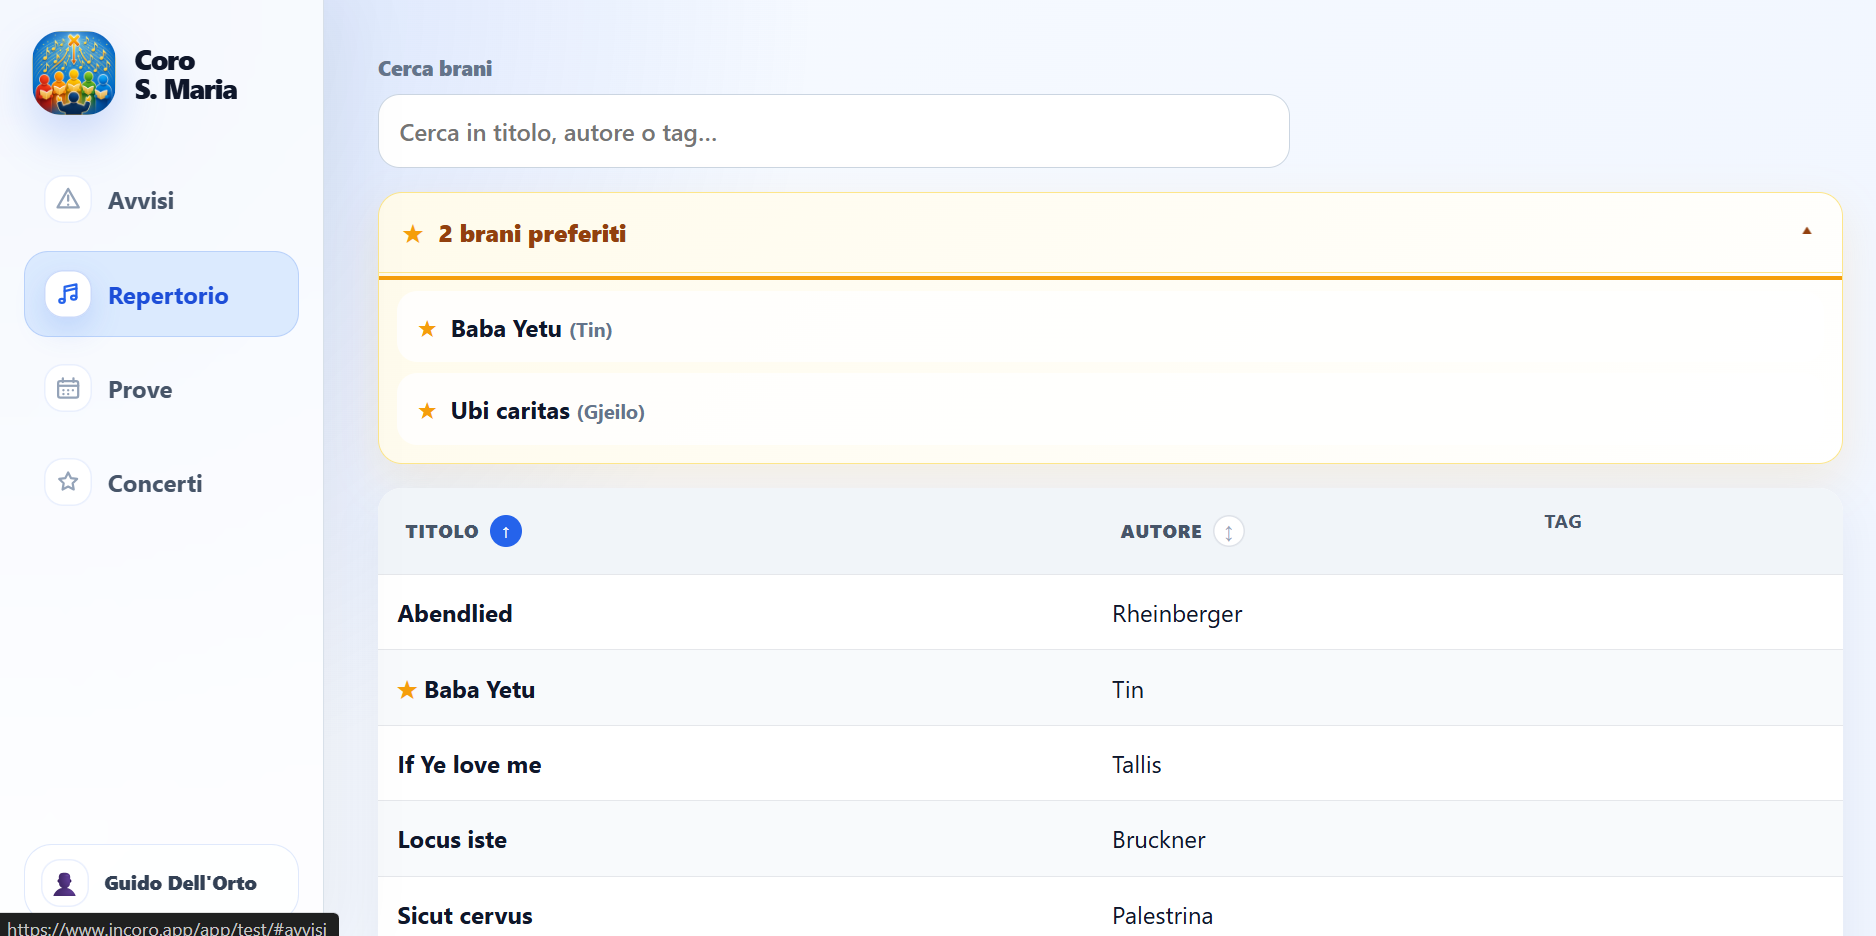Click the TITOLO column header

click(442, 531)
